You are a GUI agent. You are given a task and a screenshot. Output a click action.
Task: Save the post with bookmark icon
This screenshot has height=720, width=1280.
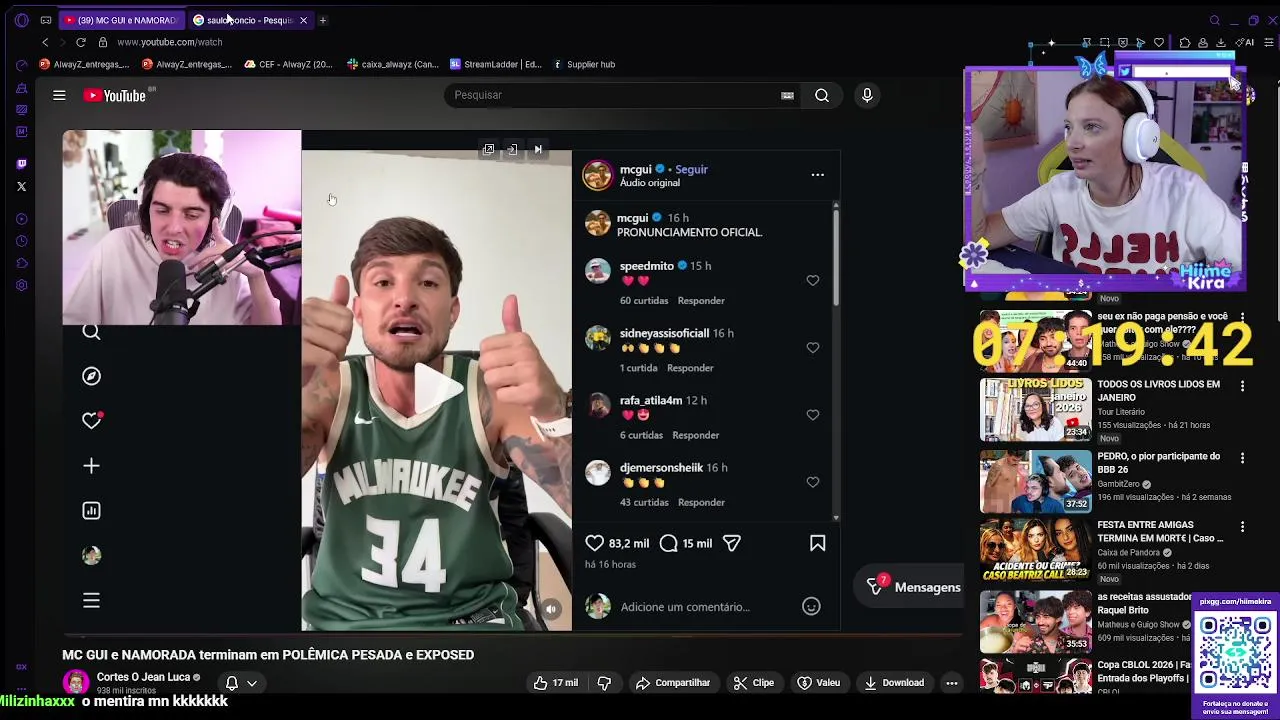pos(817,543)
